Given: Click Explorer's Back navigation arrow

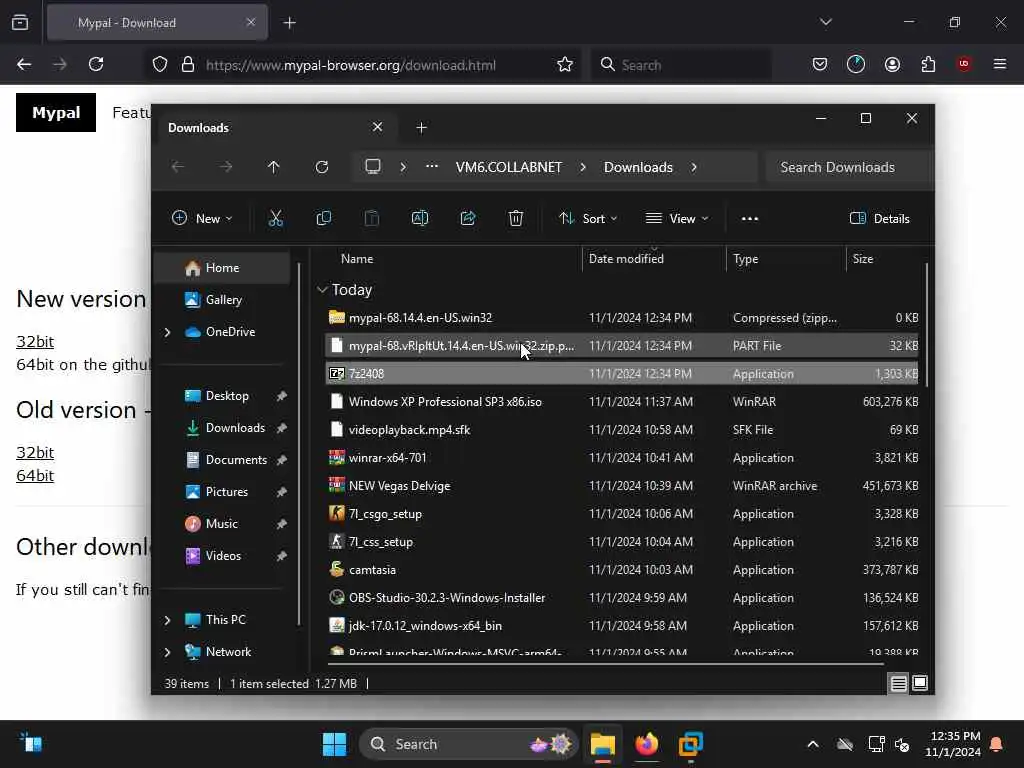Looking at the screenshot, I should coord(178,167).
